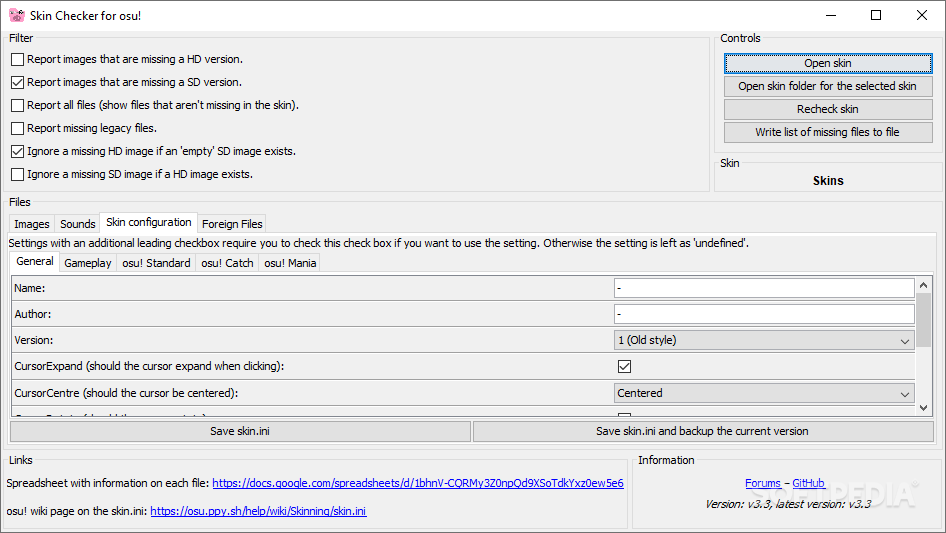Switch to the osu! Standard tab
The image size is (946, 533).
click(x=156, y=263)
